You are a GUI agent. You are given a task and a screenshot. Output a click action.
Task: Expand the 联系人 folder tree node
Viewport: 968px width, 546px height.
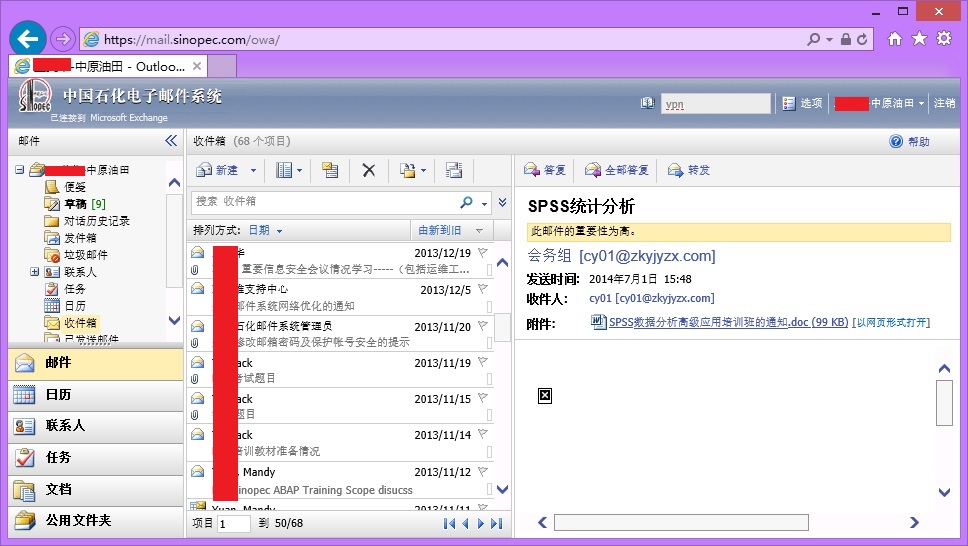tap(35, 272)
